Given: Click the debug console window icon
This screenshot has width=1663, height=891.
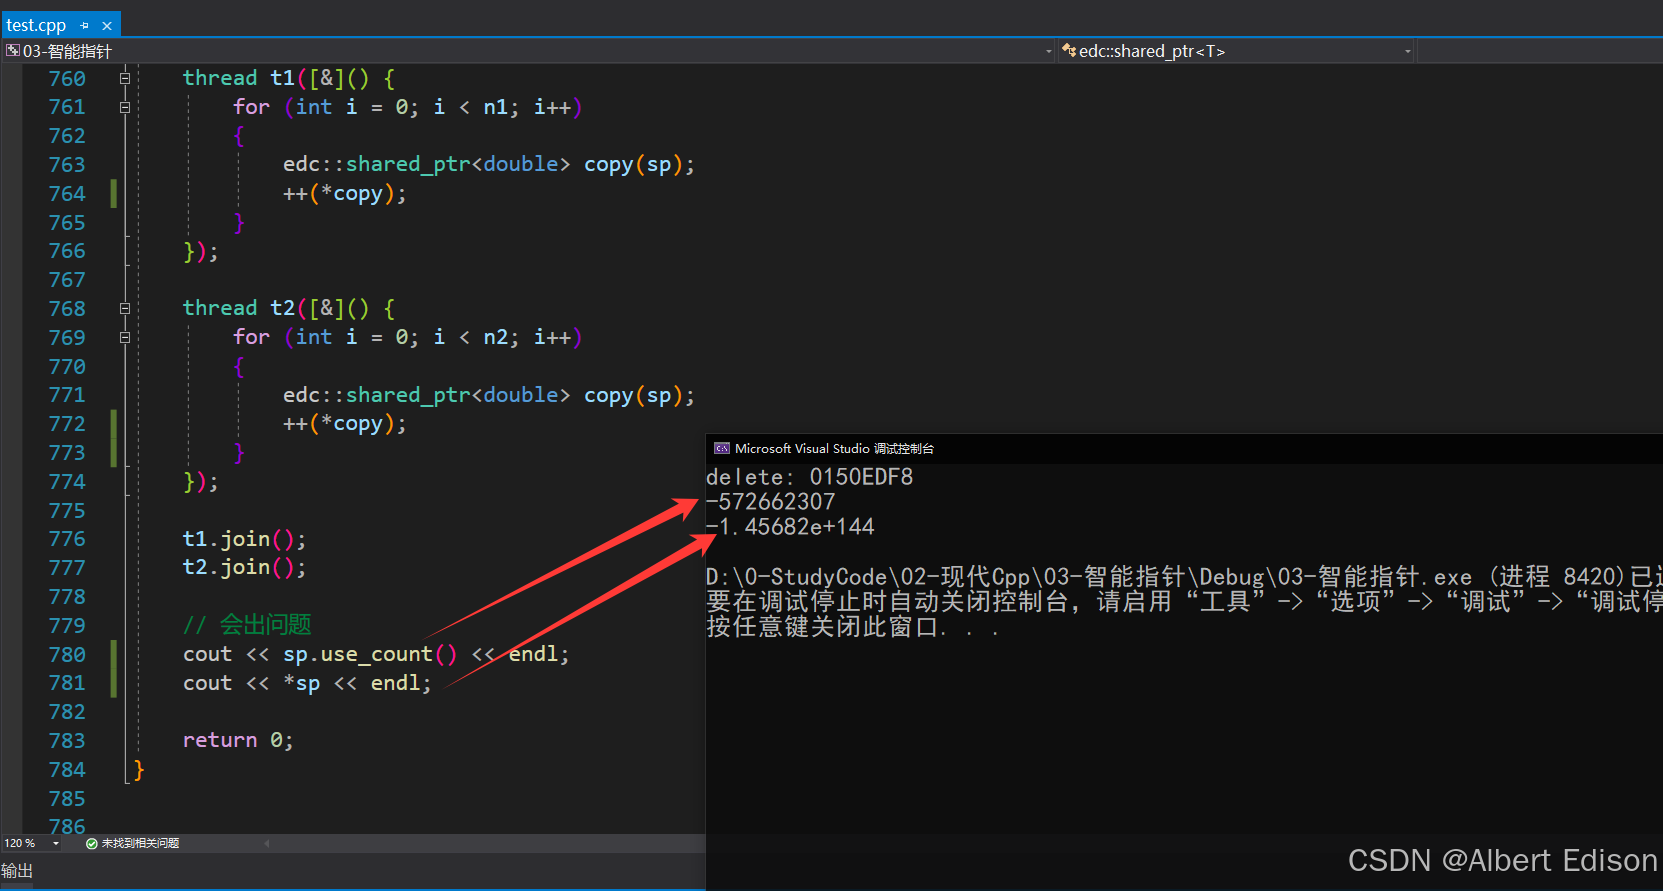Looking at the screenshot, I should tap(721, 449).
